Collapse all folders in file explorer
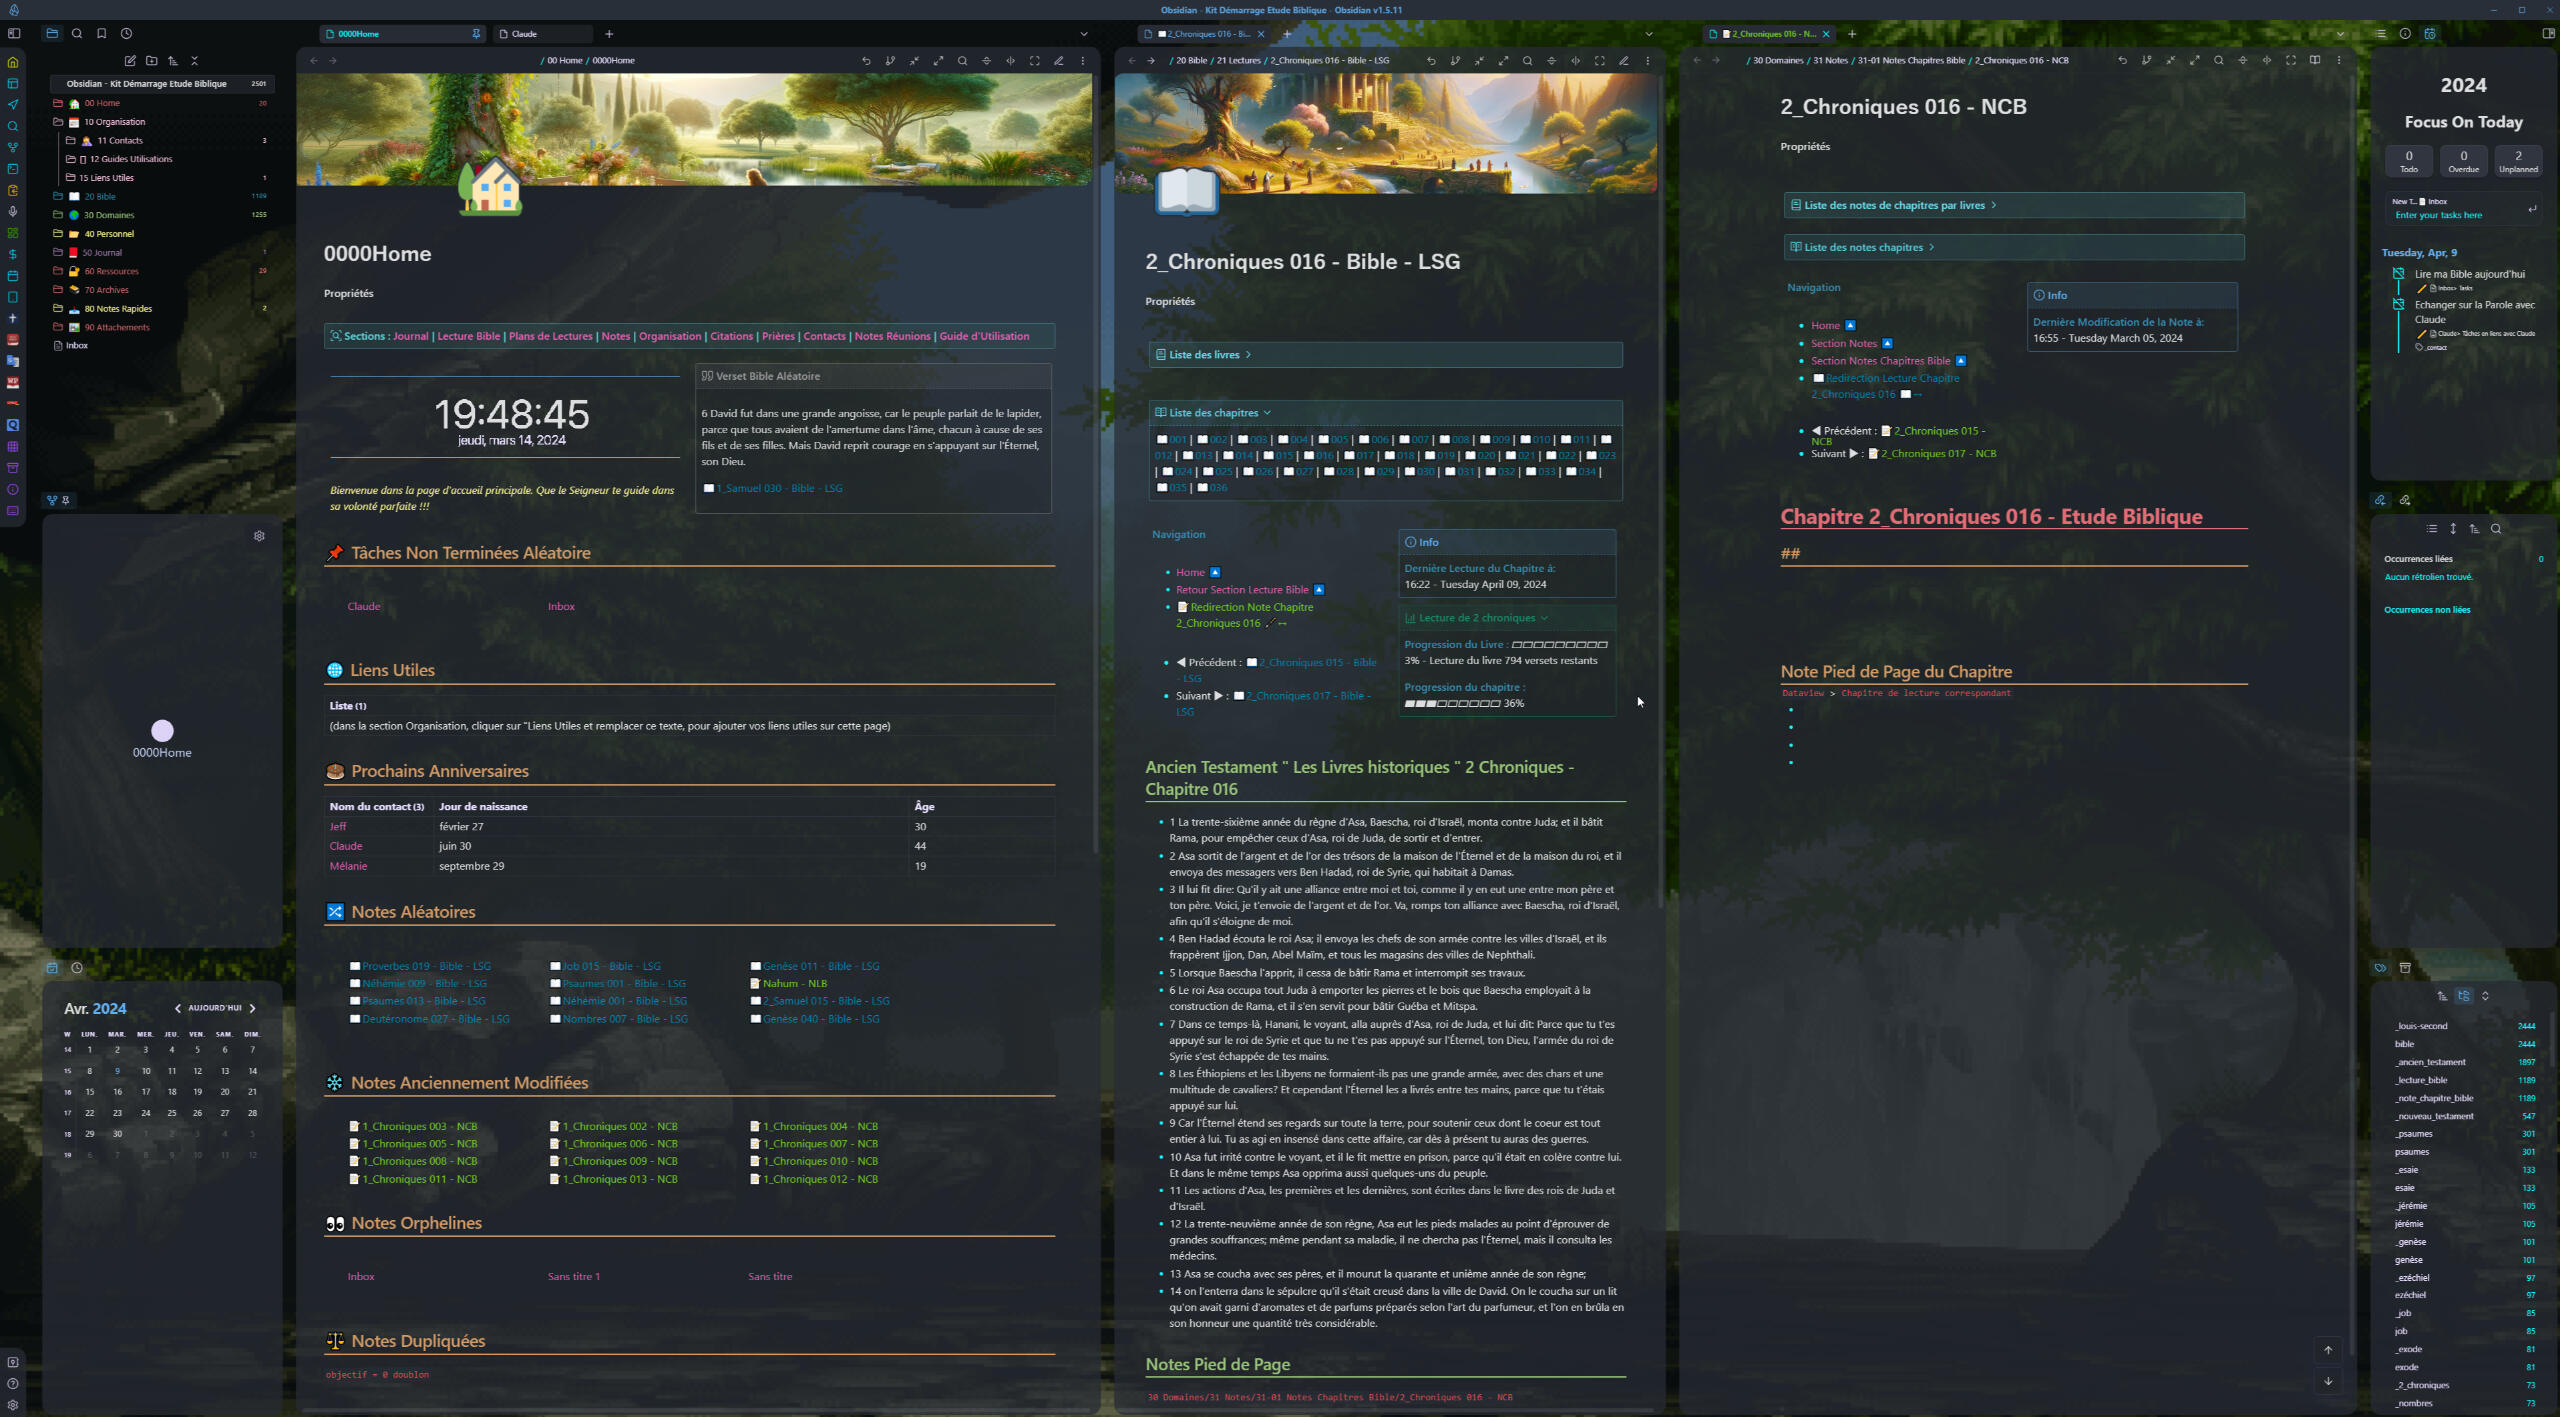Viewport: 2560px width, 1417px height. (195, 60)
